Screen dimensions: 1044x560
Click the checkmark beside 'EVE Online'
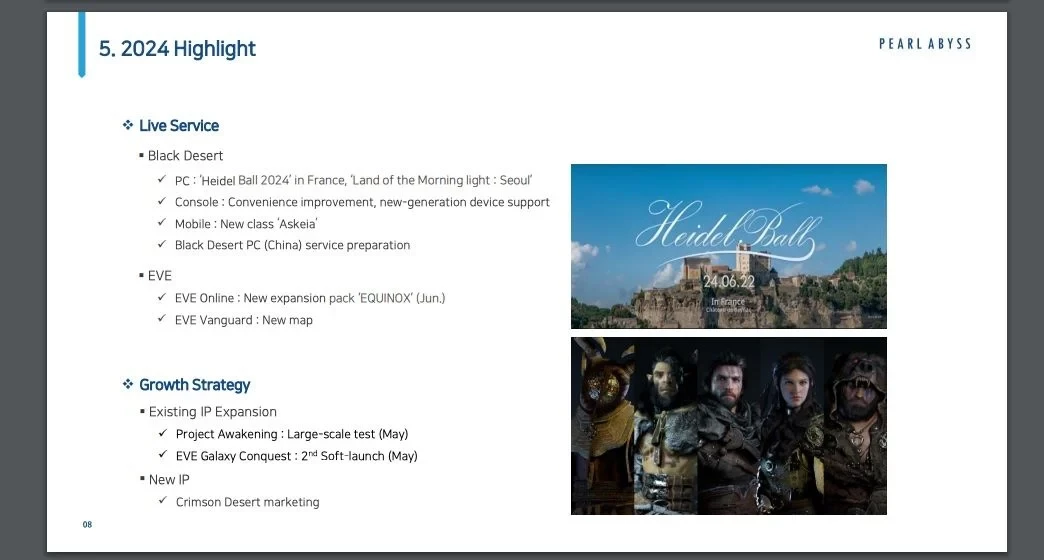tap(162, 297)
